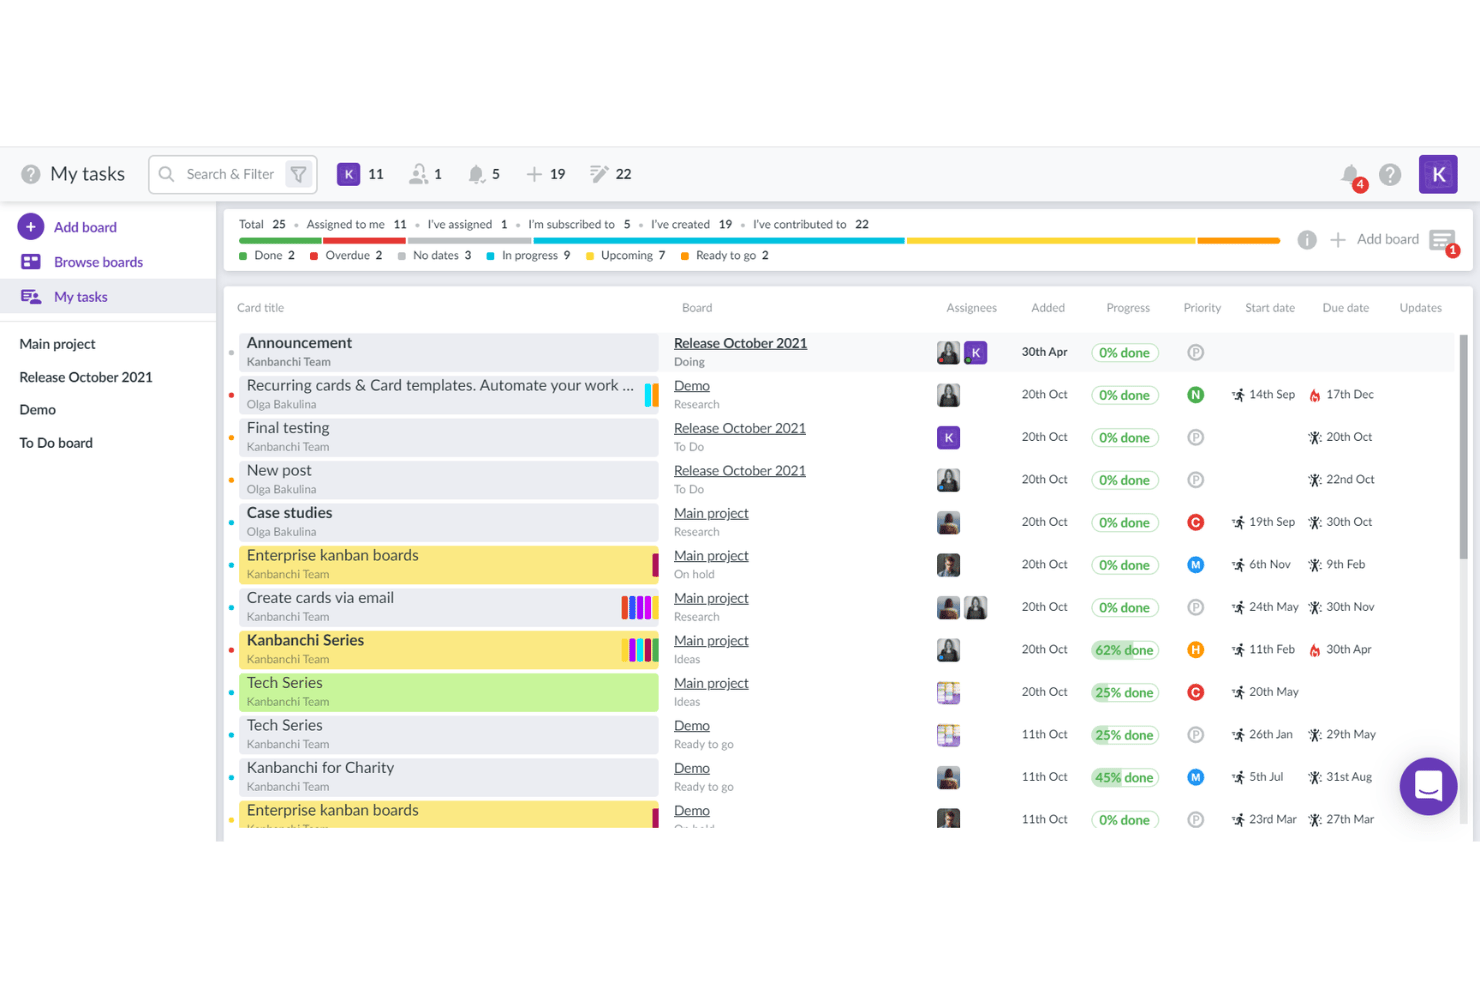Viewport: 1480px width, 987px height.
Task: Click 45% done progress for Kanbanchi for Charity
Action: click(1125, 777)
